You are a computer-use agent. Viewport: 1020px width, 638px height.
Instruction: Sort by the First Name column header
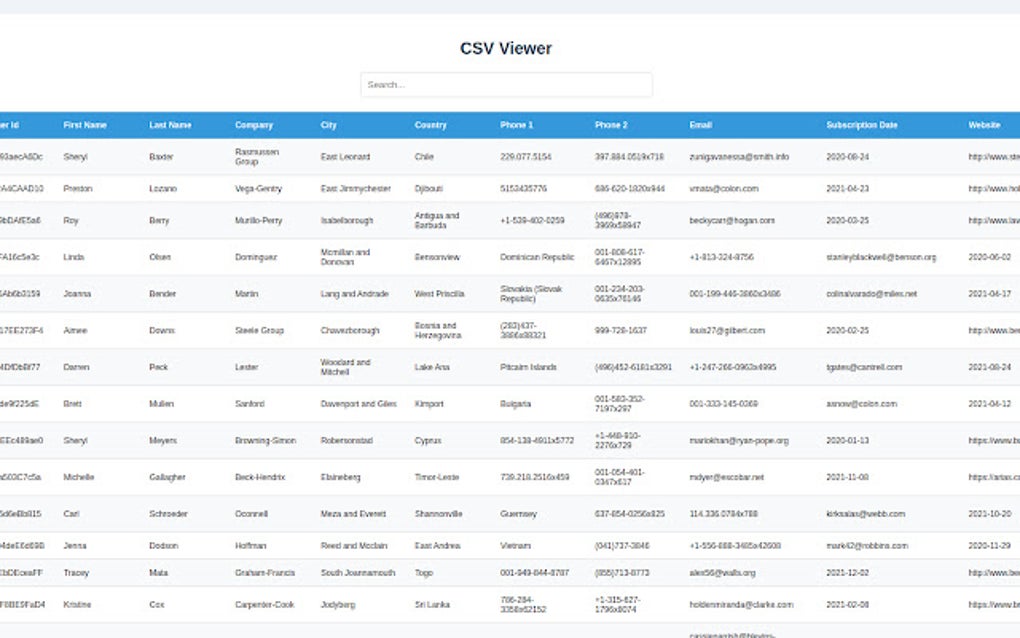coord(87,125)
